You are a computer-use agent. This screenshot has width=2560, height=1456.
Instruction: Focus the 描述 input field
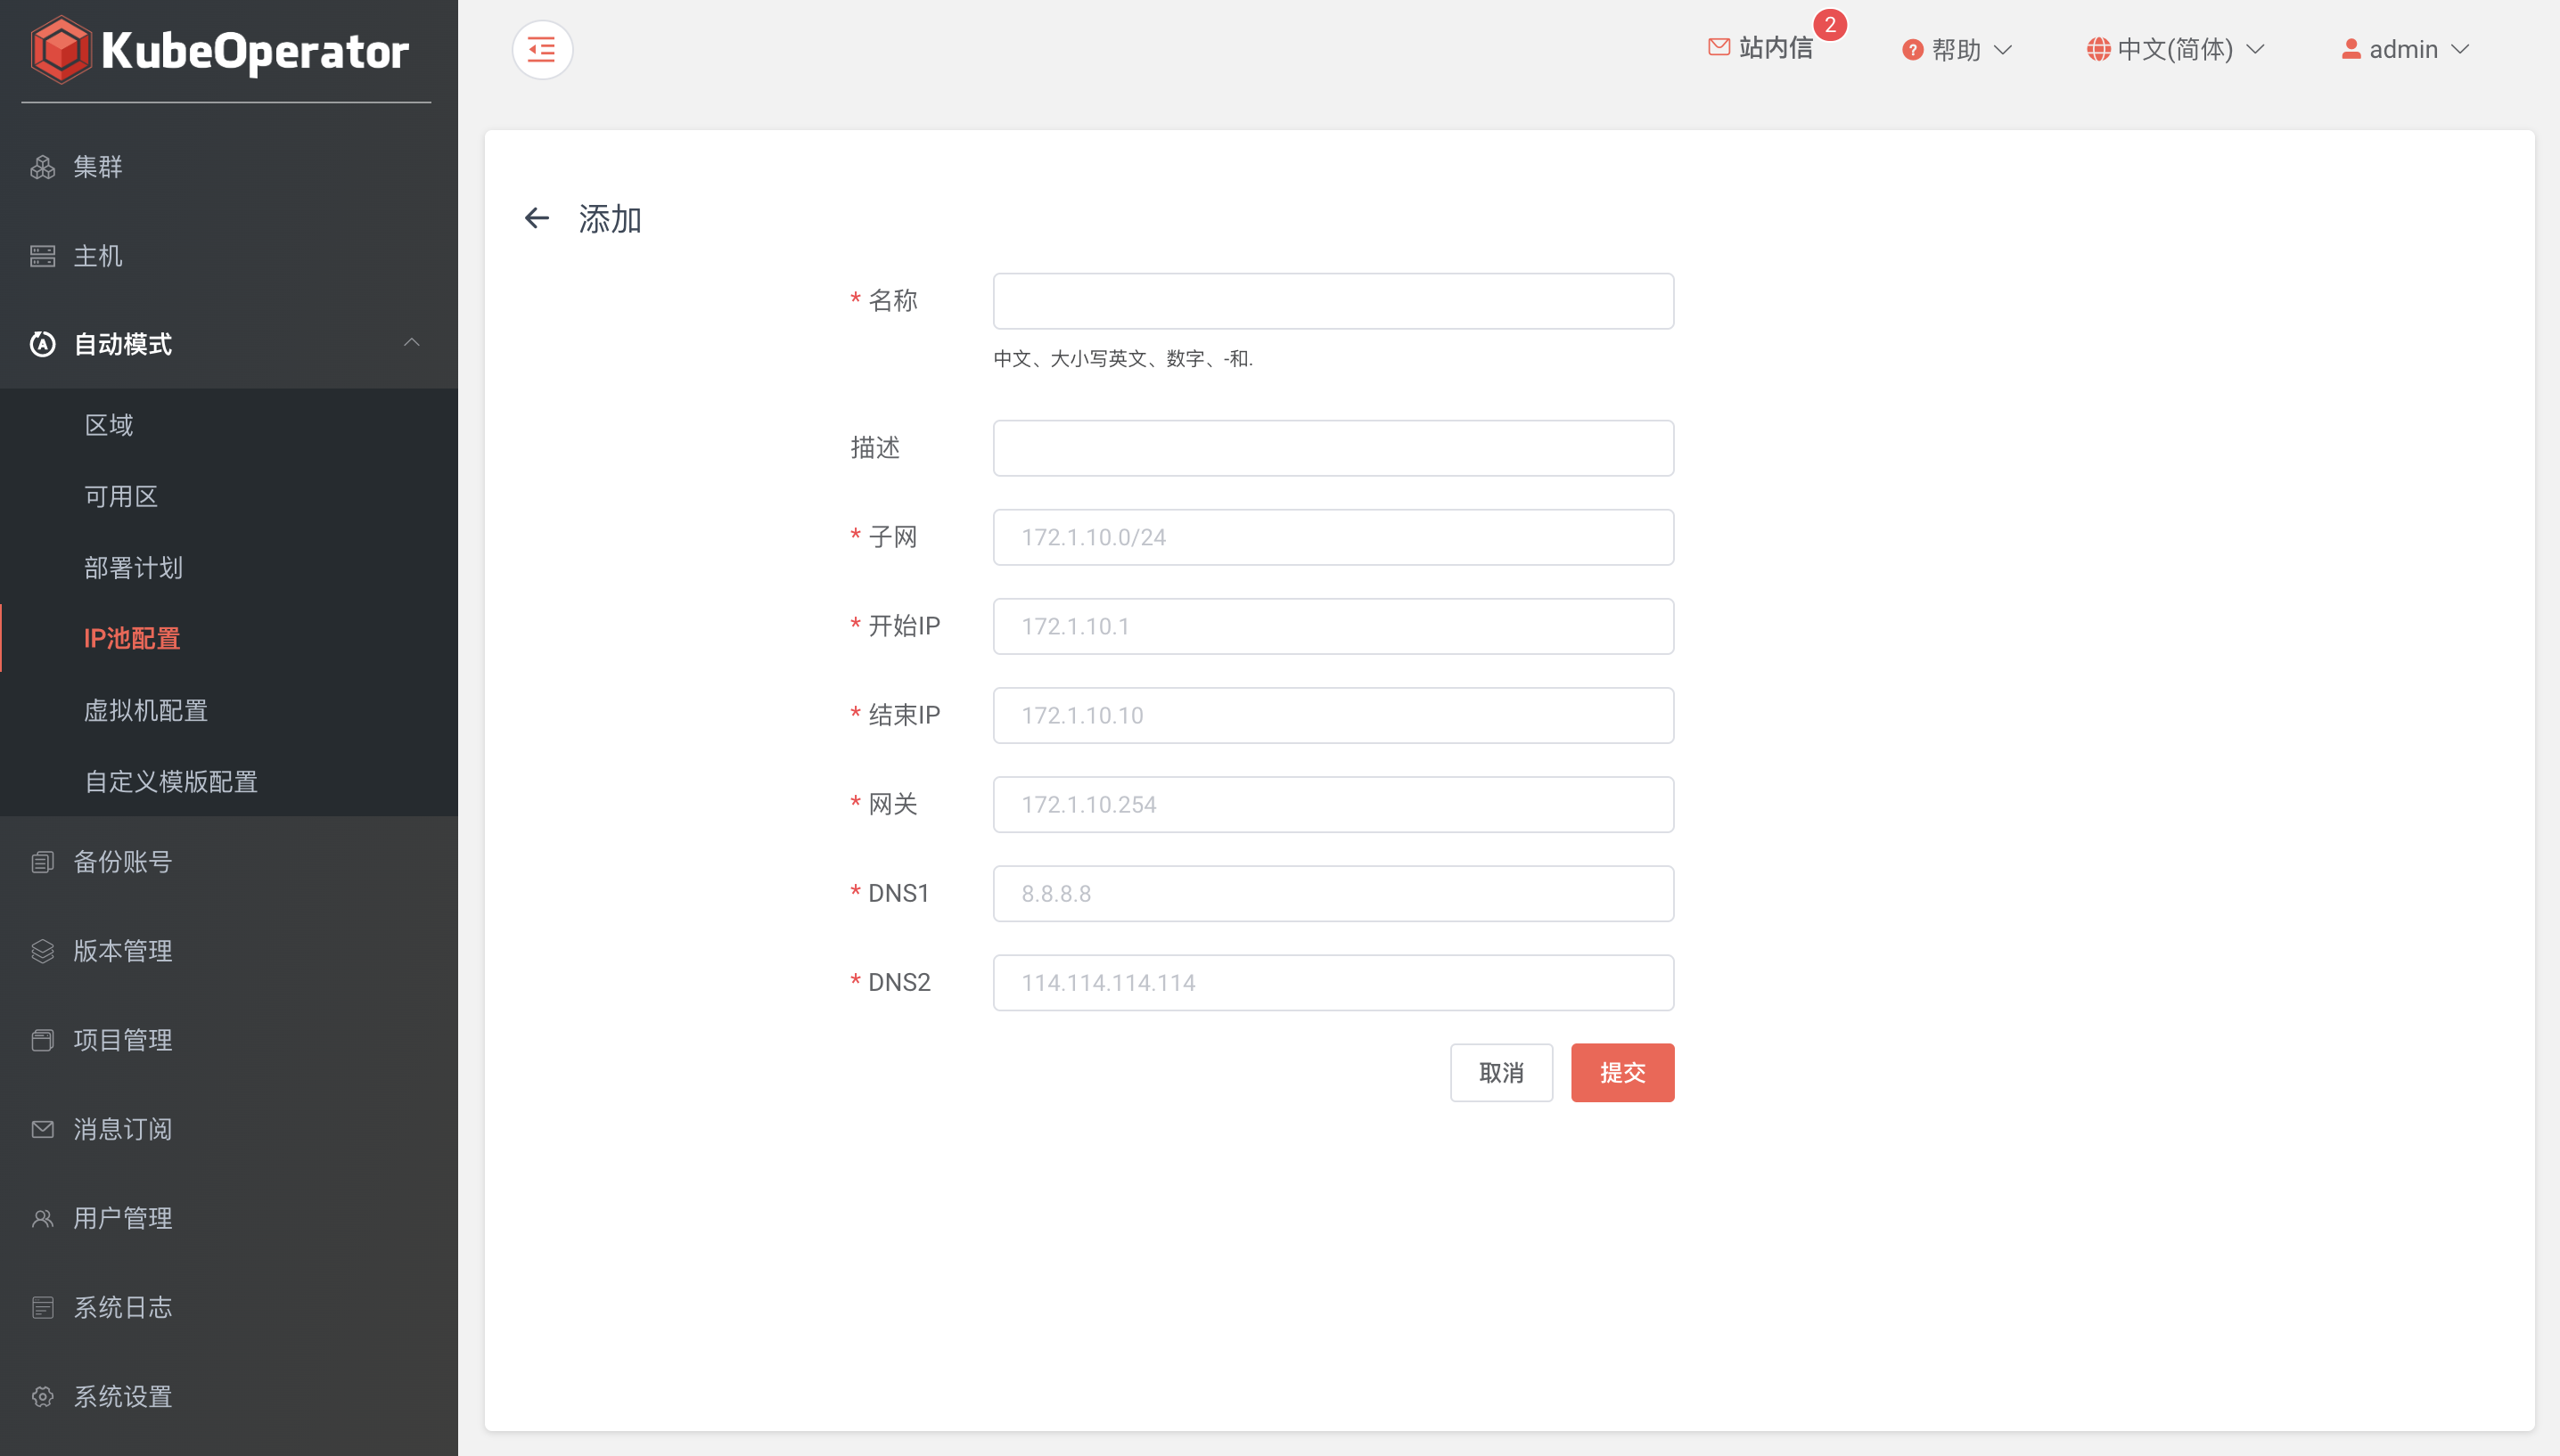click(x=1333, y=448)
